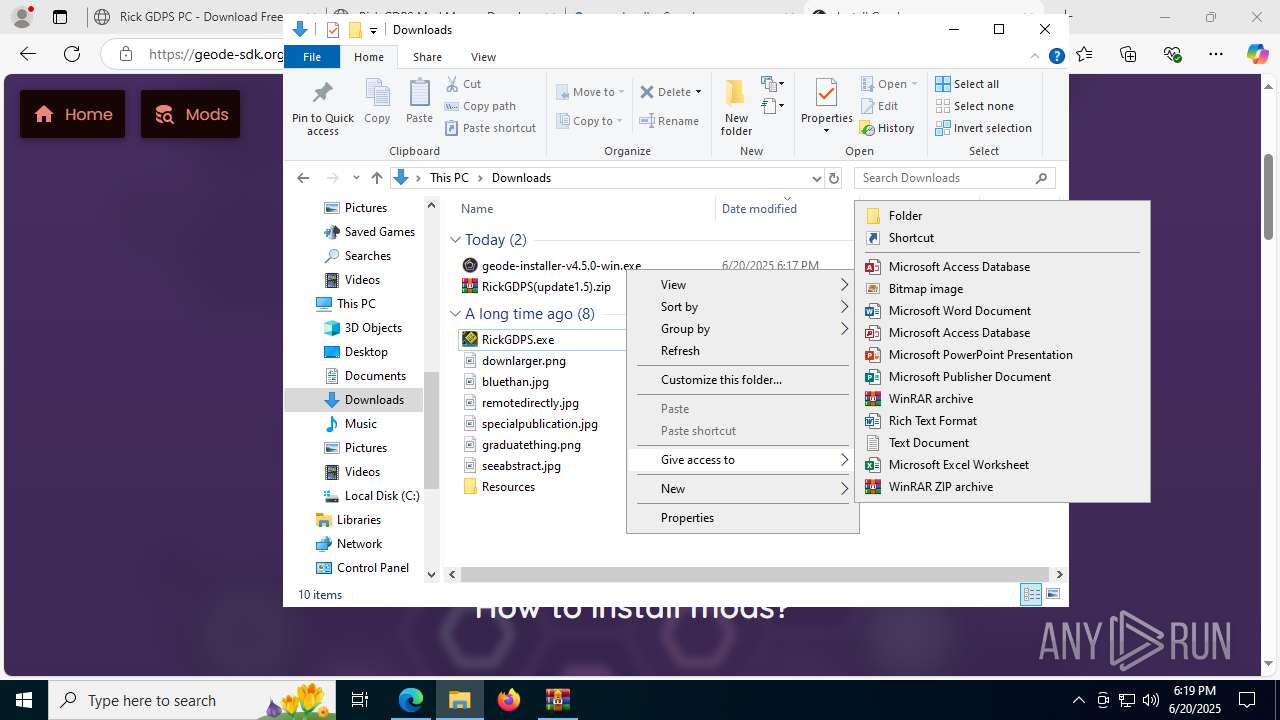Create a new Shortcut from submenu
This screenshot has height=720, width=1280.
1002,238
